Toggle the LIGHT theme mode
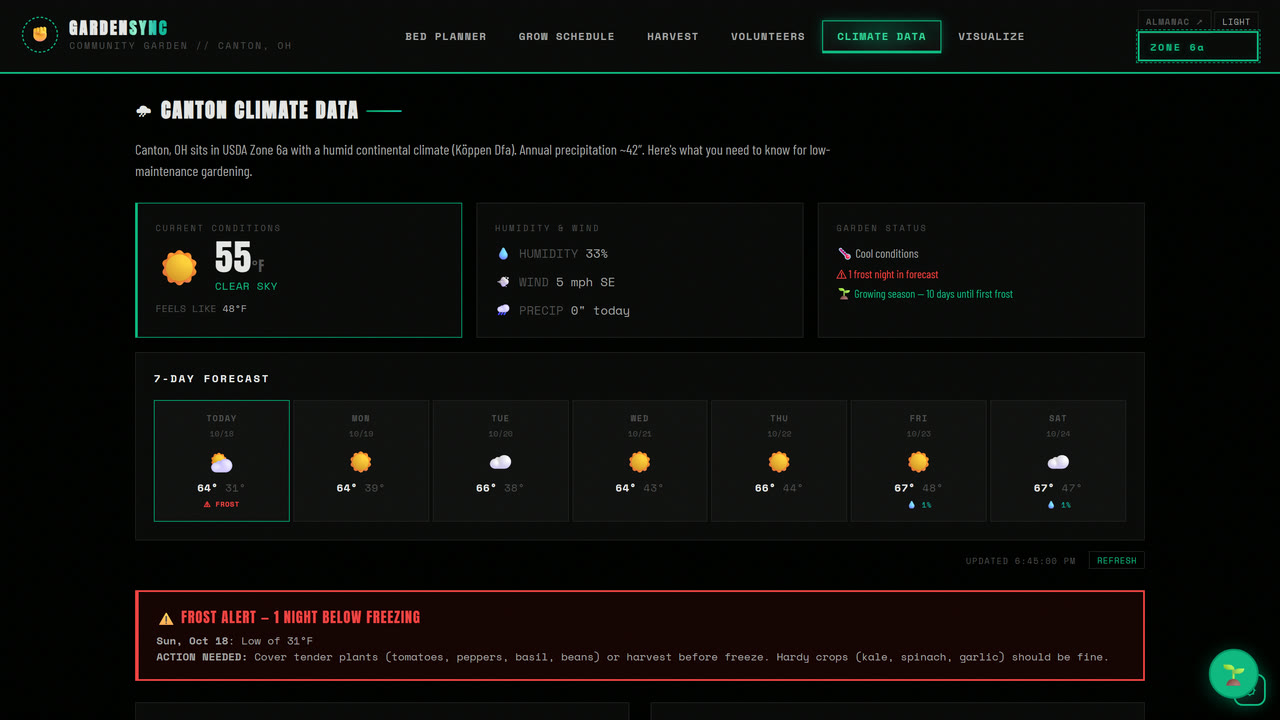This screenshot has height=720, width=1280. (x=1236, y=21)
